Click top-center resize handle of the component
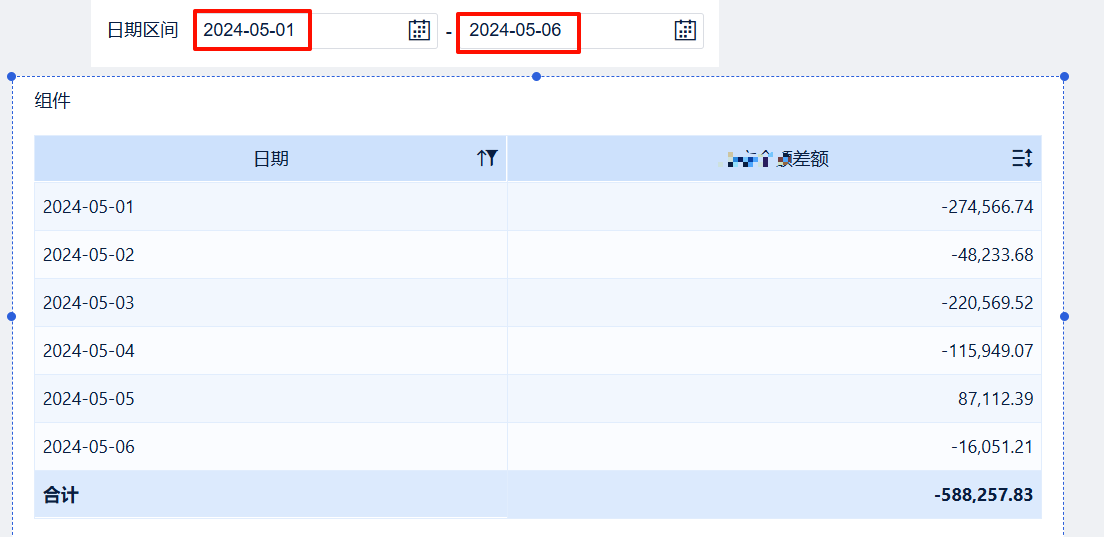The width and height of the screenshot is (1104, 537). click(x=537, y=76)
